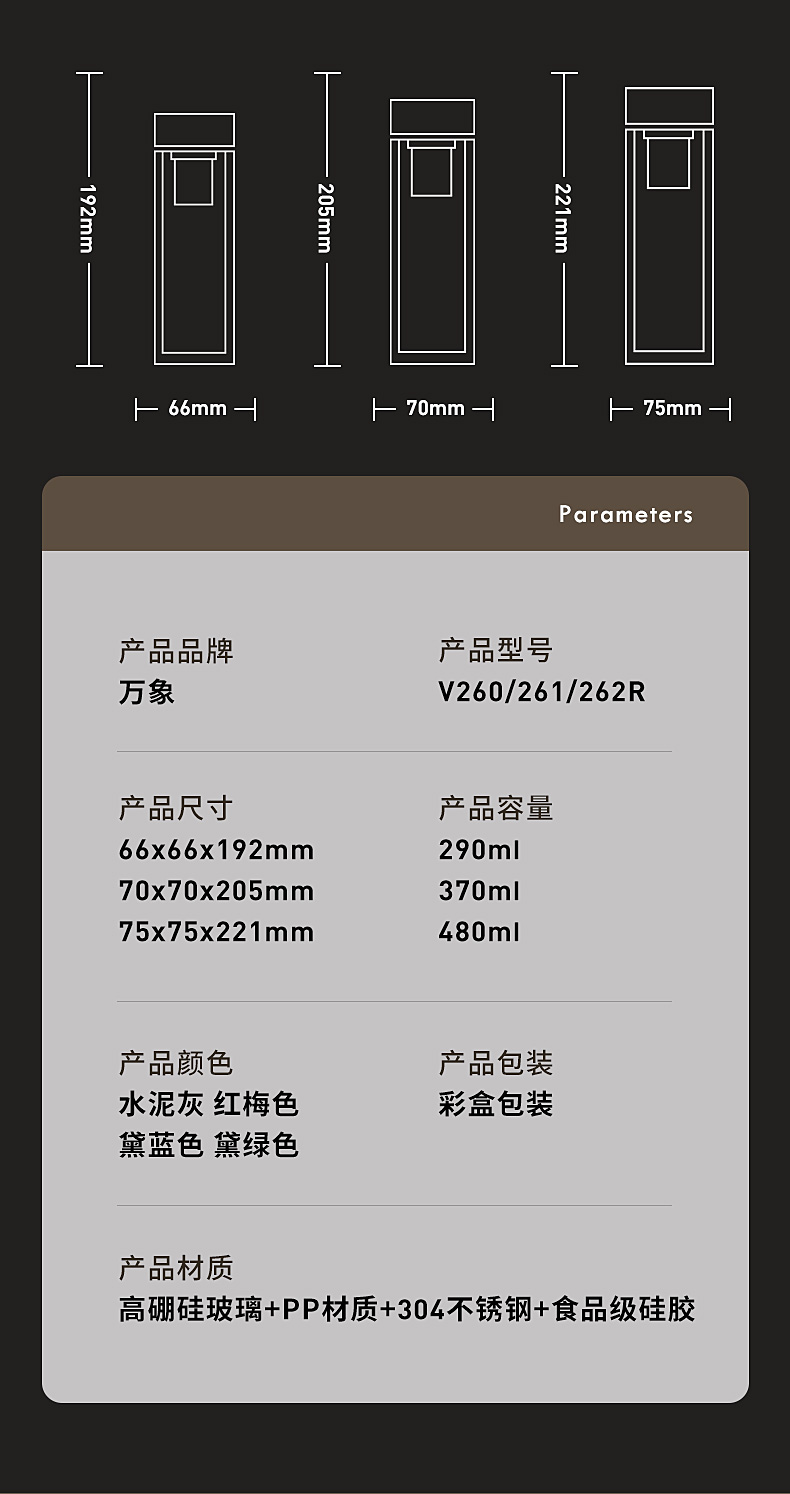Click the 彩盒包装 packaging value
This screenshot has height=1494, width=790.
point(496,1104)
